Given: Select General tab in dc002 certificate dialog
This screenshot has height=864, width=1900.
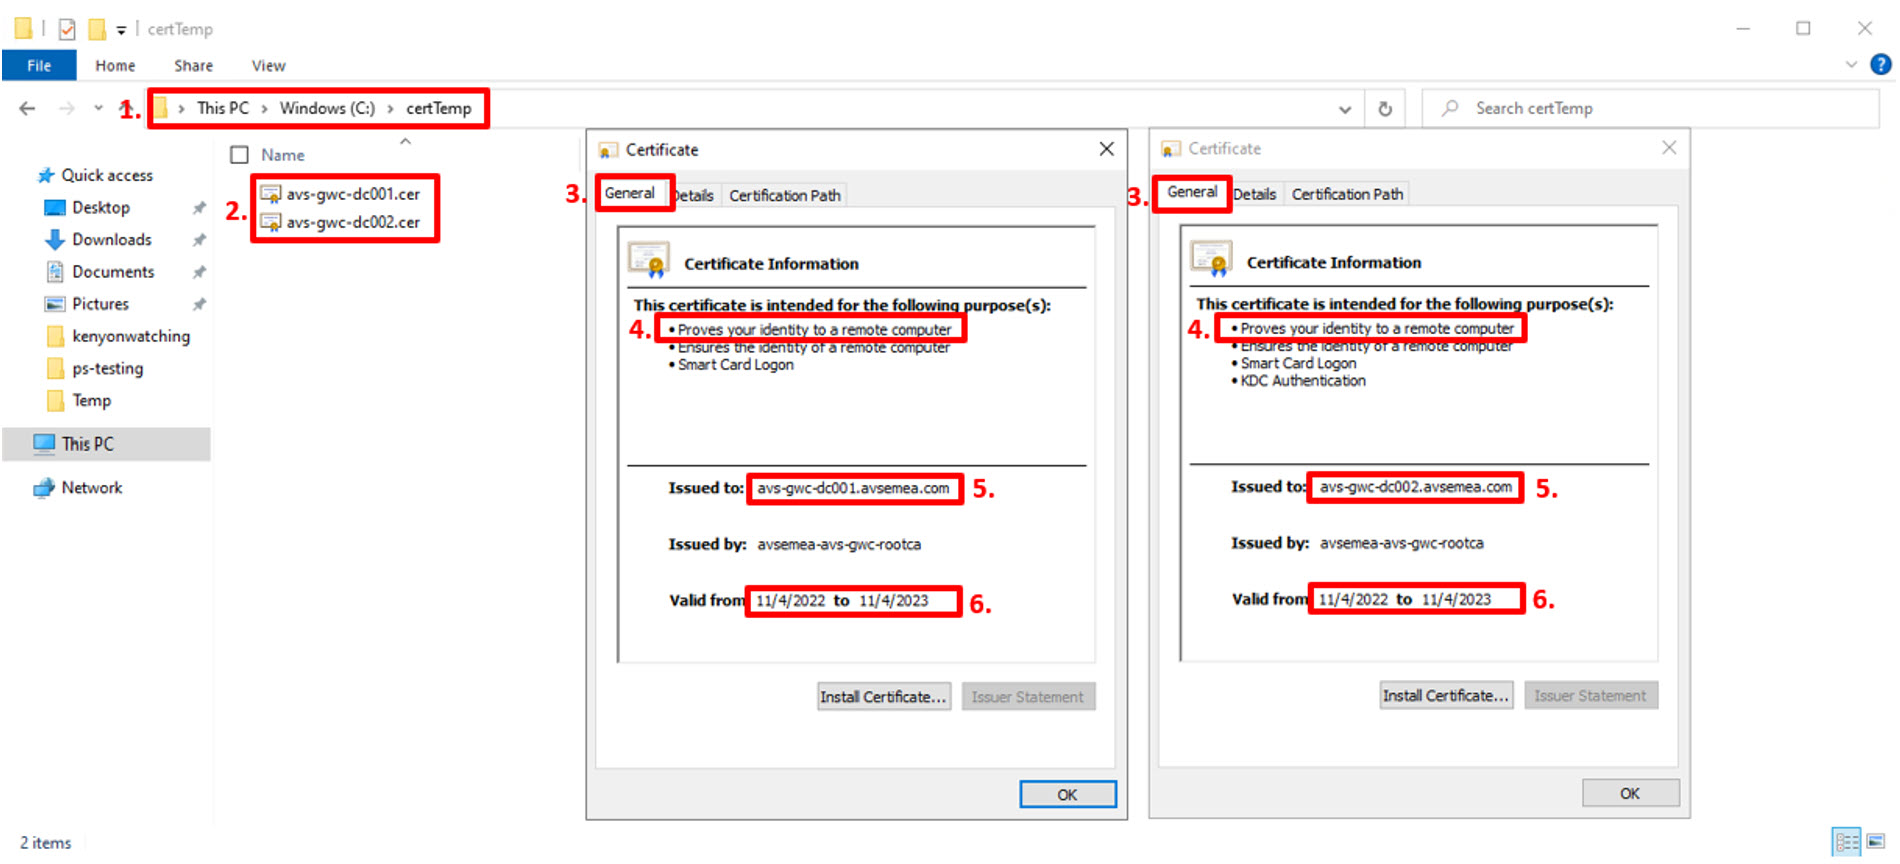Looking at the screenshot, I should (x=1192, y=192).
